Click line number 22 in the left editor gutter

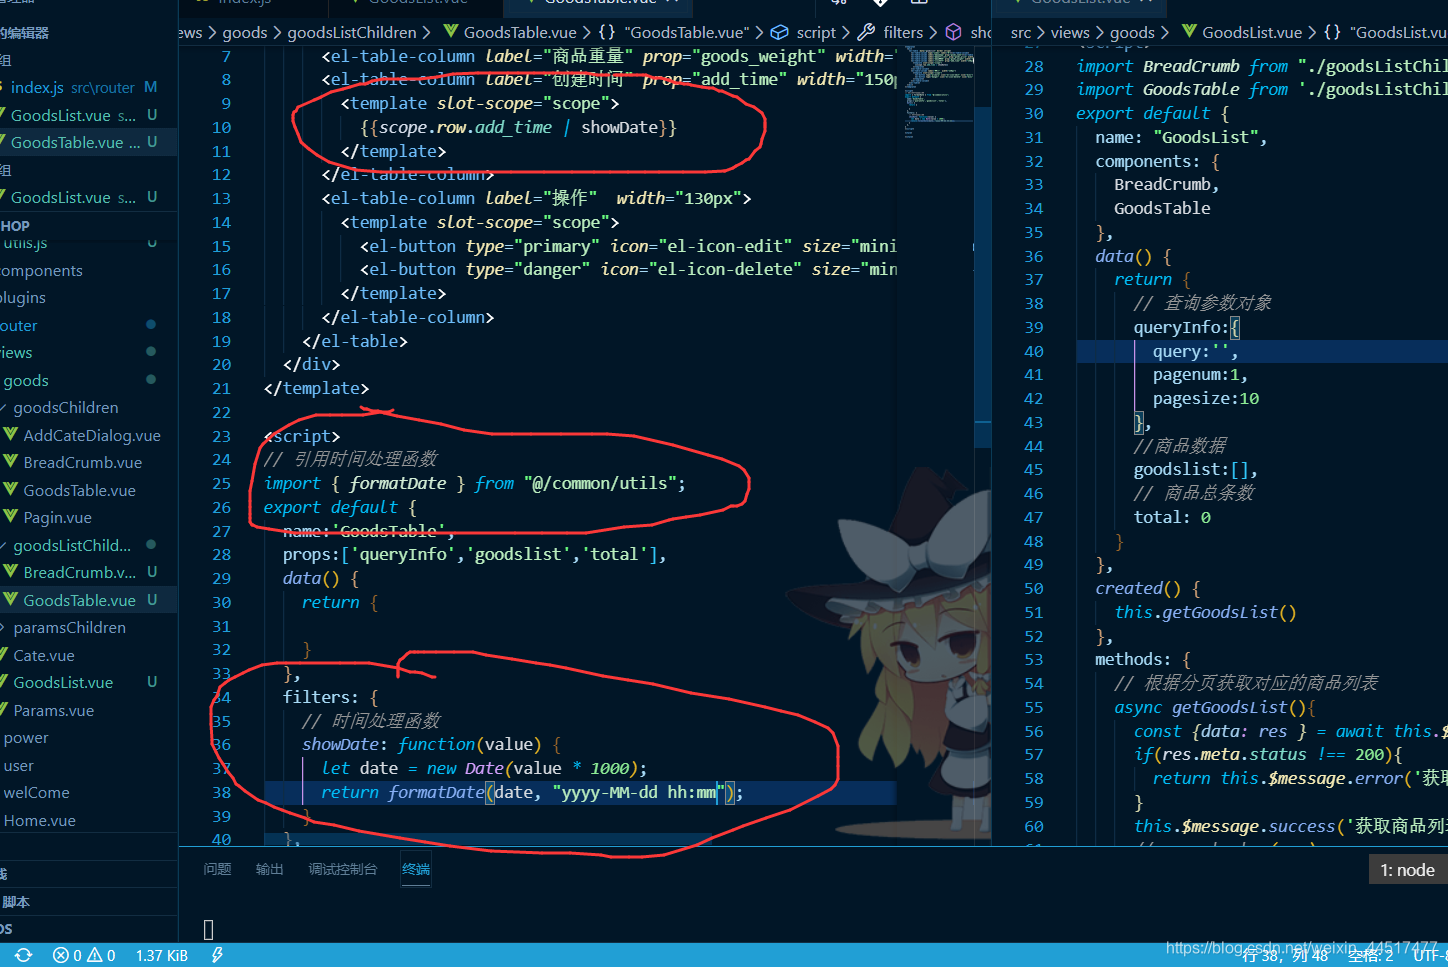[x=221, y=412]
